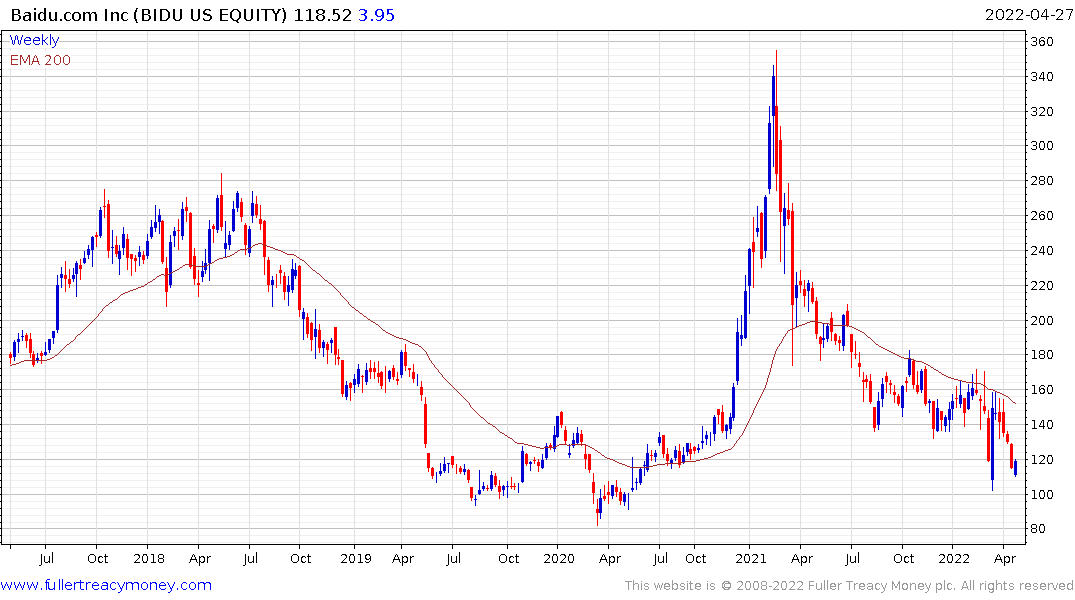The width and height of the screenshot is (1075, 600).
Task: Click the 2022 year axis label
Action: pos(954,558)
